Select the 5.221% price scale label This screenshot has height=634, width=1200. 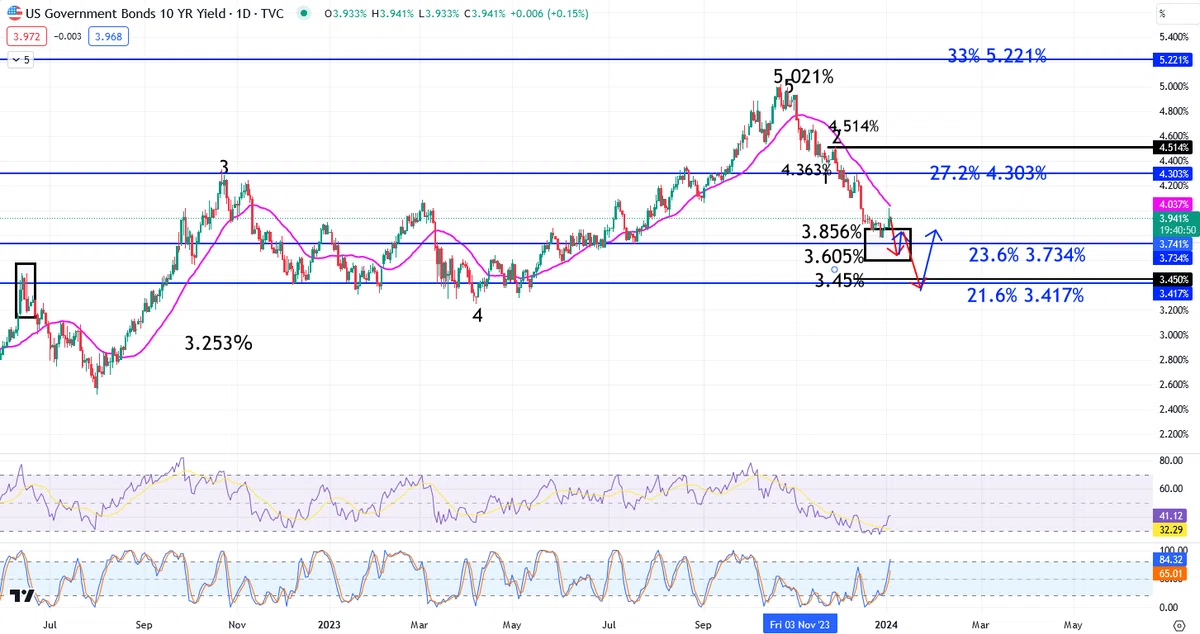point(1175,60)
